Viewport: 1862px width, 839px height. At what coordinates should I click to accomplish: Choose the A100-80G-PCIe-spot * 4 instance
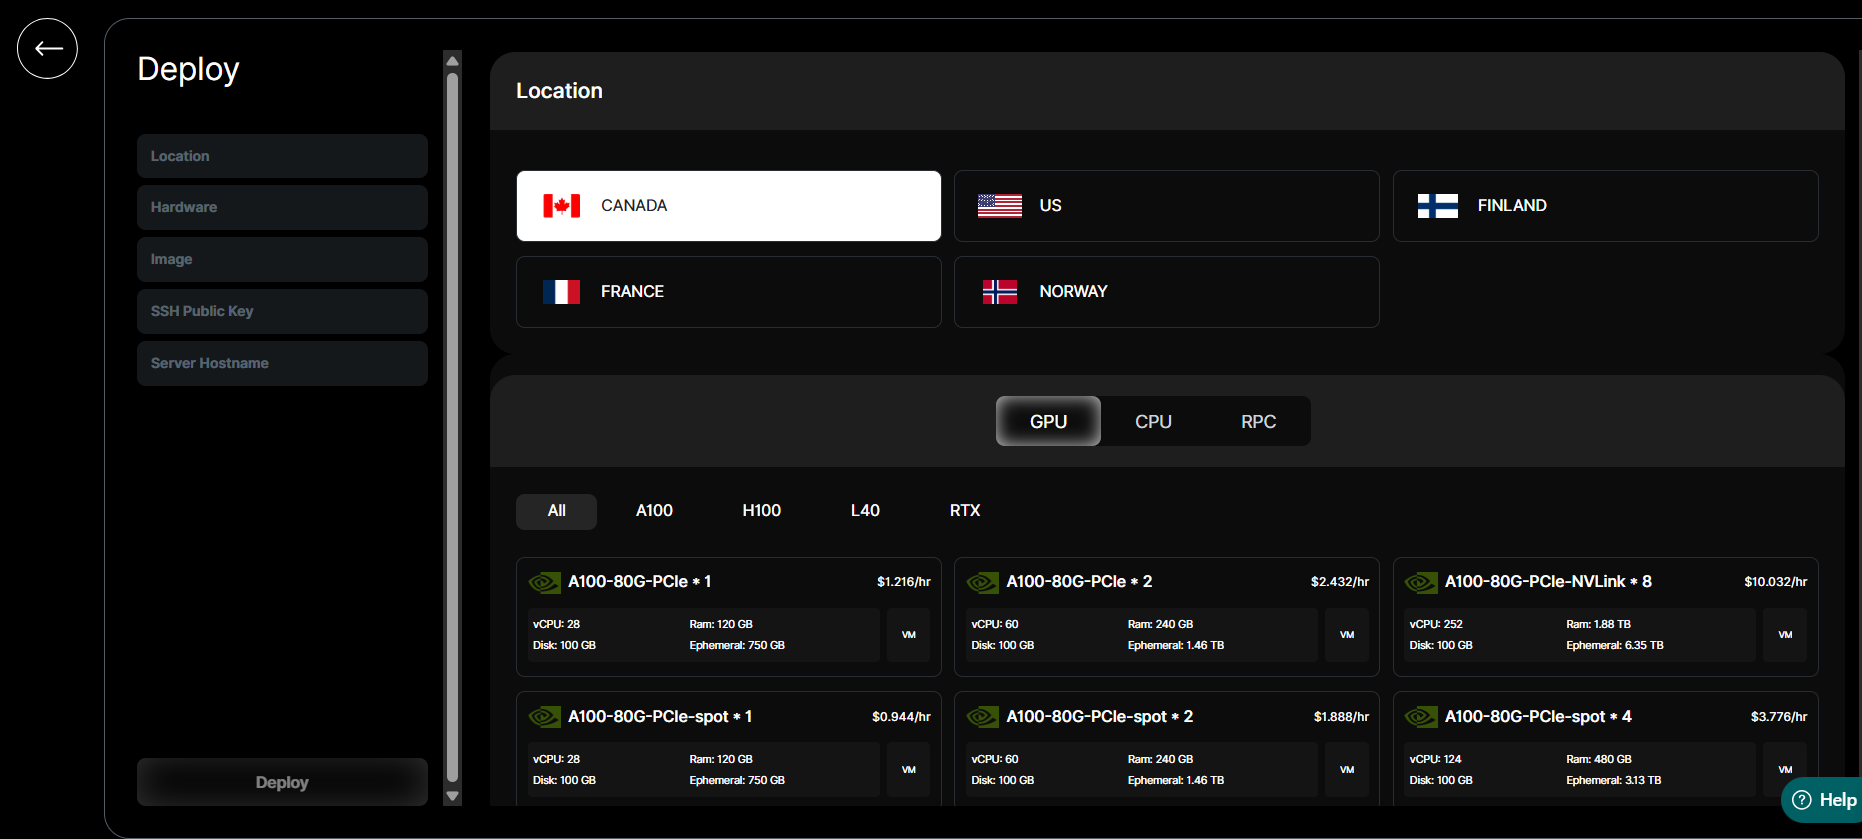tap(1605, 749)
